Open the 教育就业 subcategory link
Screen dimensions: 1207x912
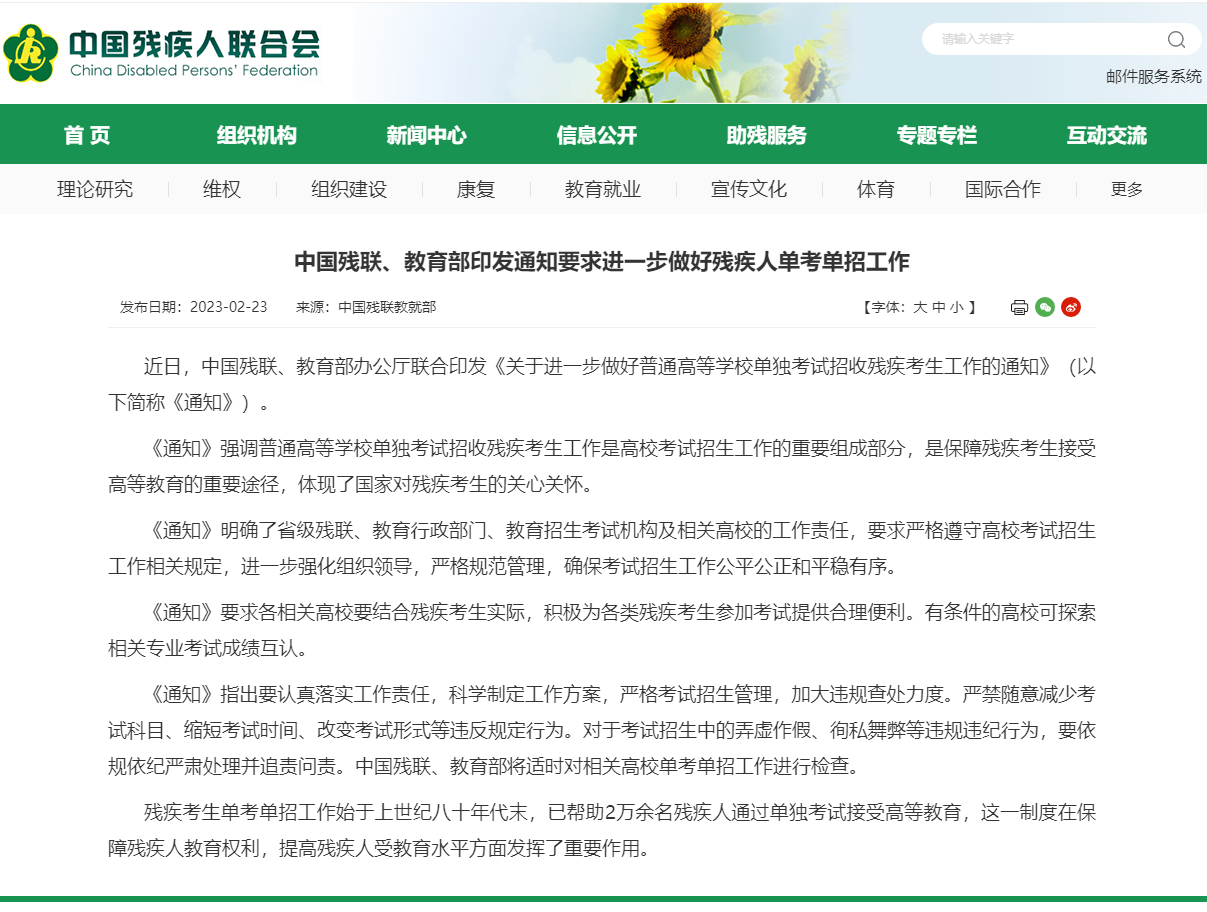(x=603, y=189)
